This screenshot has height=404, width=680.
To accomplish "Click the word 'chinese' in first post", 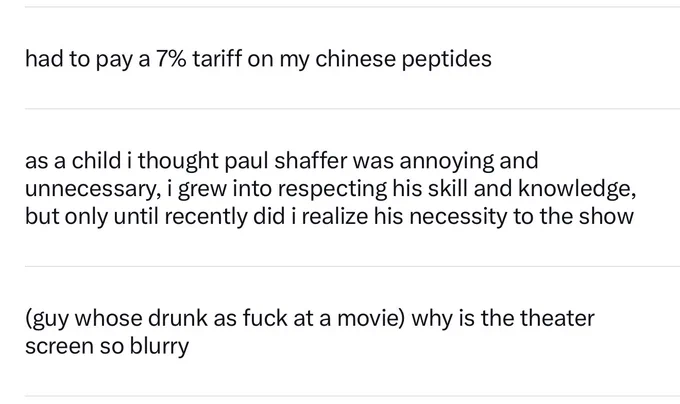I will pyautogui.click(x=355, y=58).
